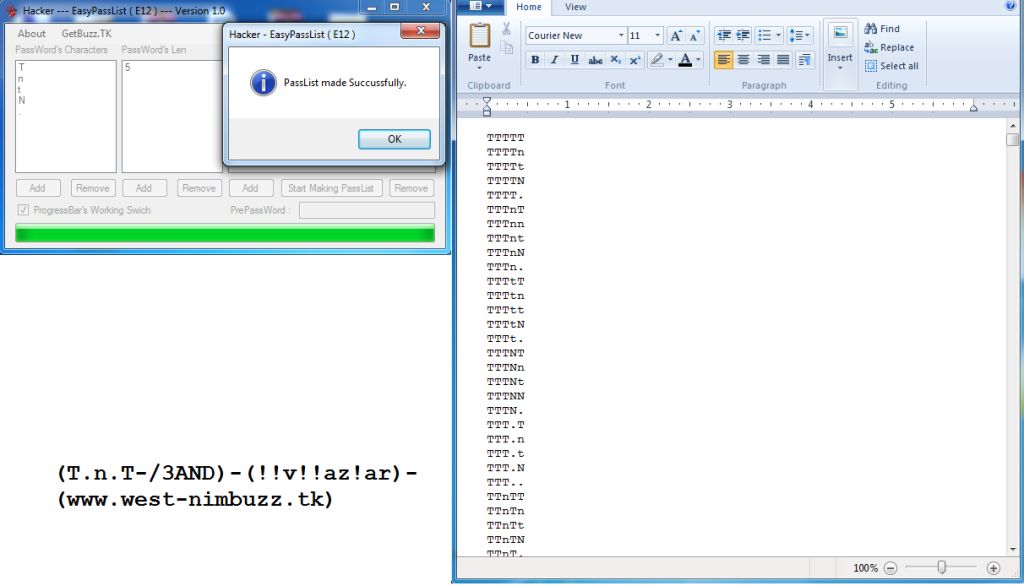The image size is (1024, 586).
Task: Open the font size 11 dropdown
Action: (x=658, y=35)
